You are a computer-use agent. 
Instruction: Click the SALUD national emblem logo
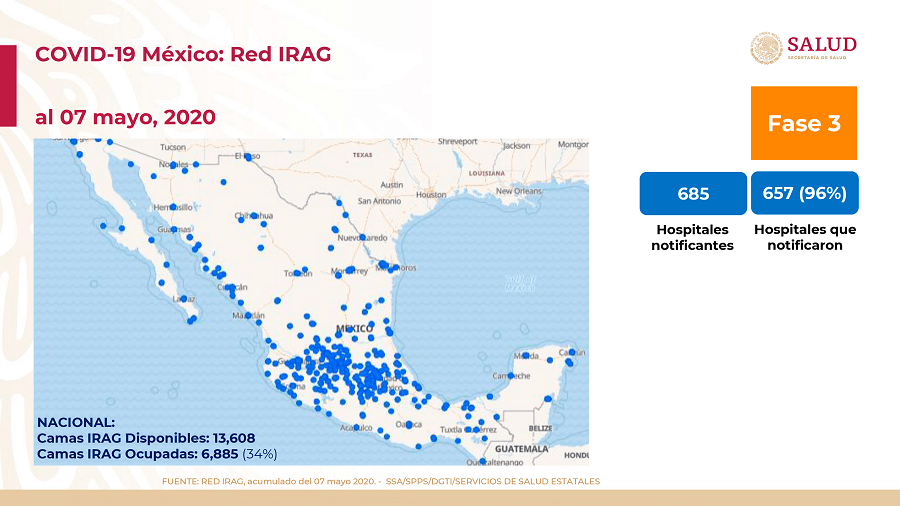click(766, 48)
